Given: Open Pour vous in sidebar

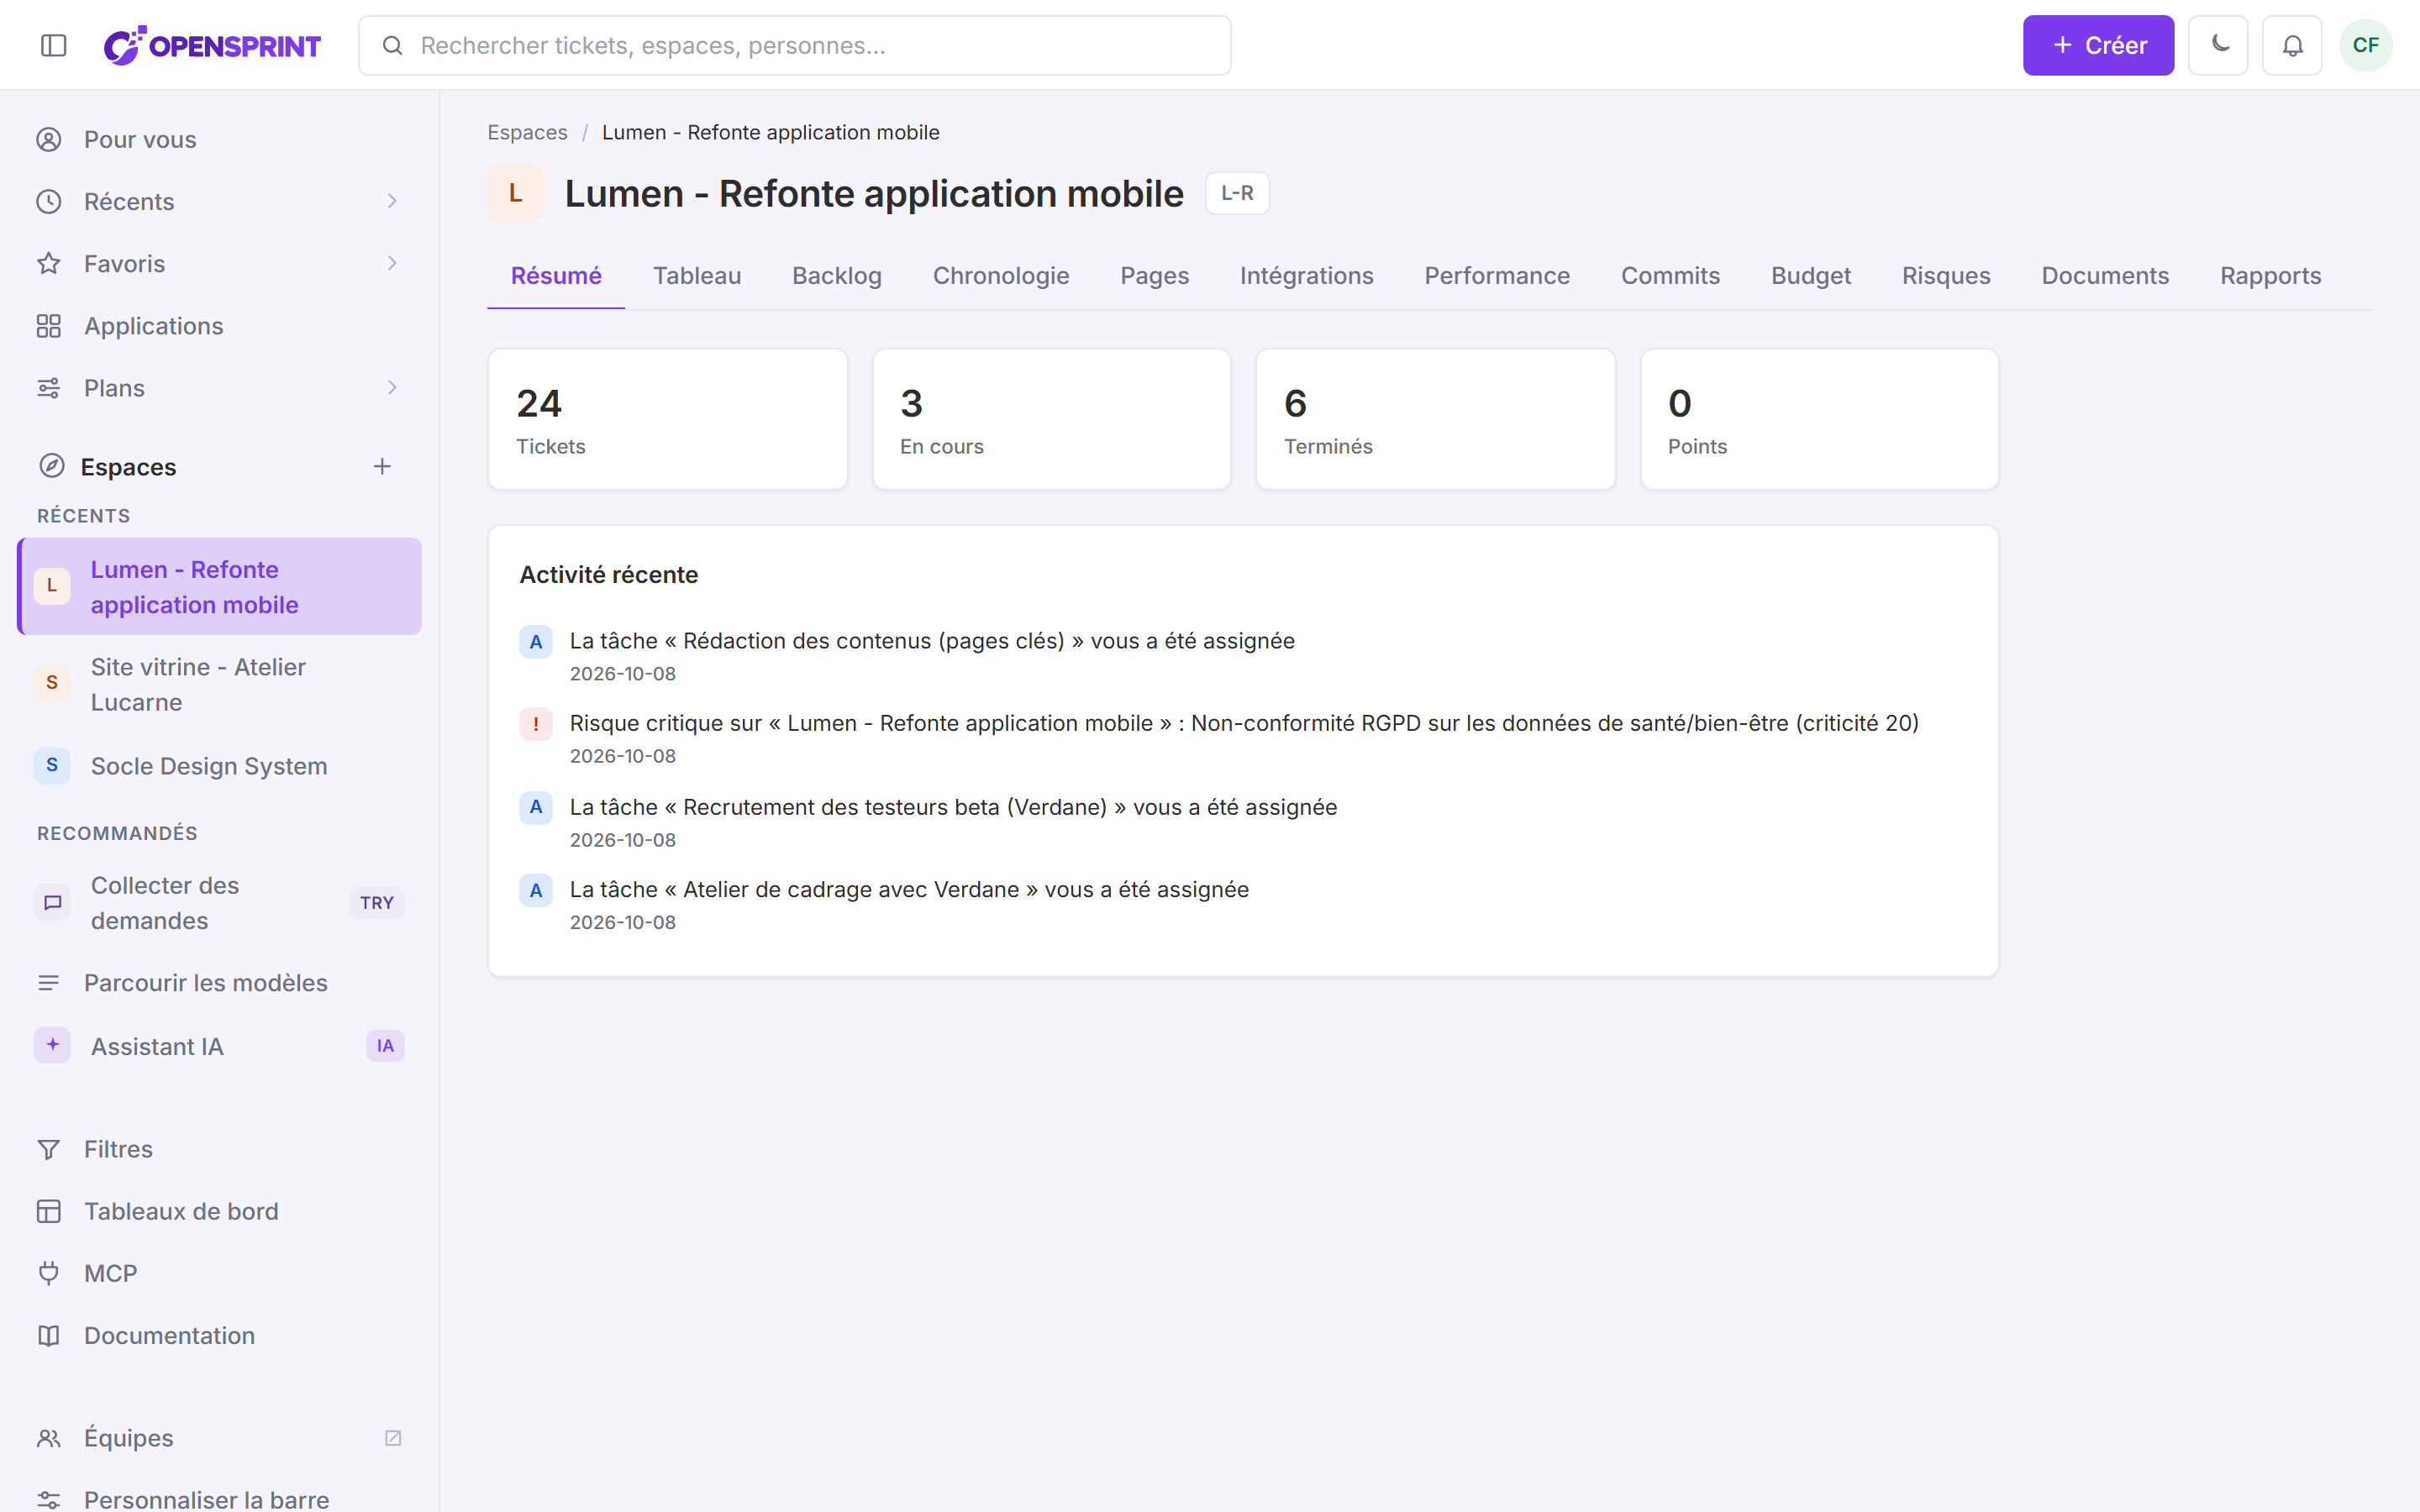Looking at the screenshot, I should (x=219, y=139).
